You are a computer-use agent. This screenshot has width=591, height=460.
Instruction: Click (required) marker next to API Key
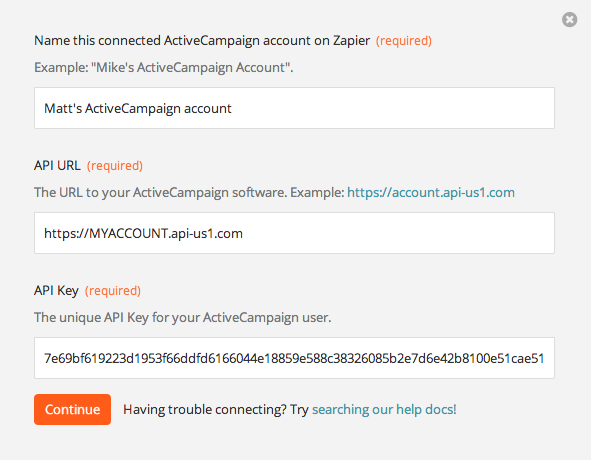point(113,291)
